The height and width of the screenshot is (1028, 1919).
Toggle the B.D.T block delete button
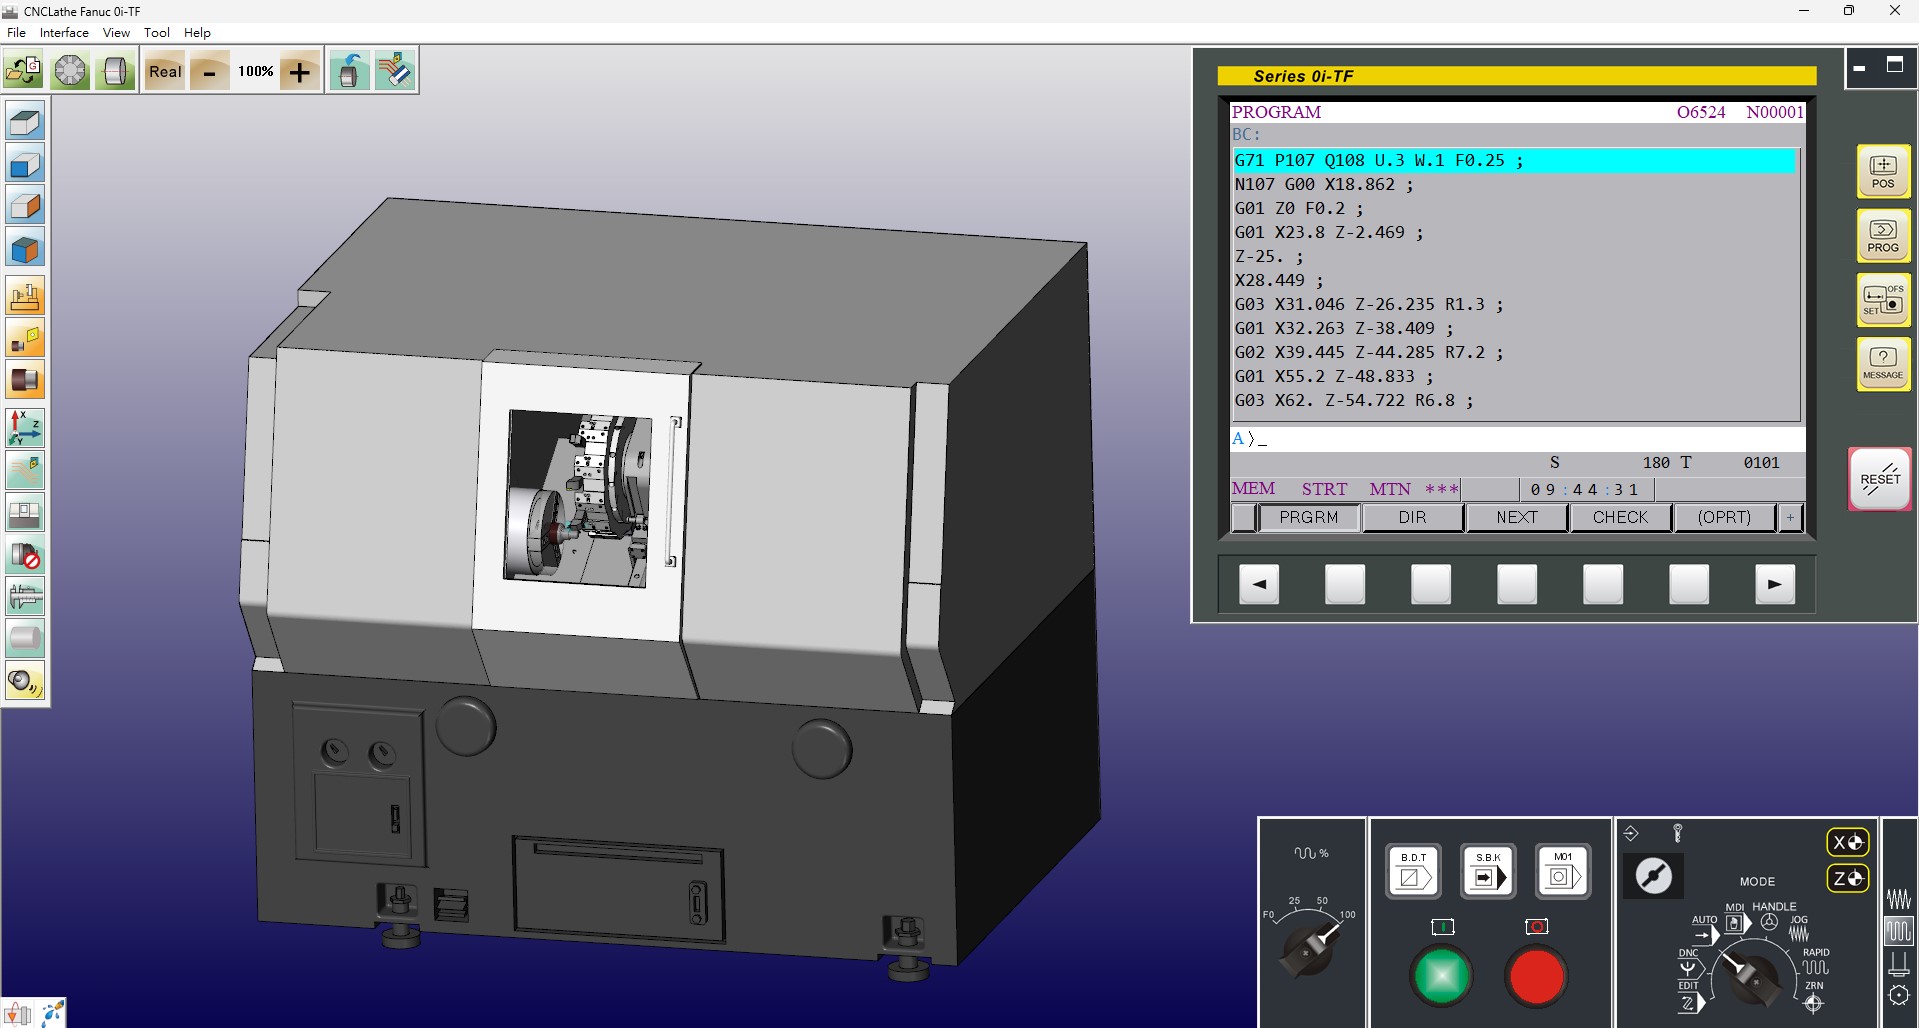(x=1413, y=870)
